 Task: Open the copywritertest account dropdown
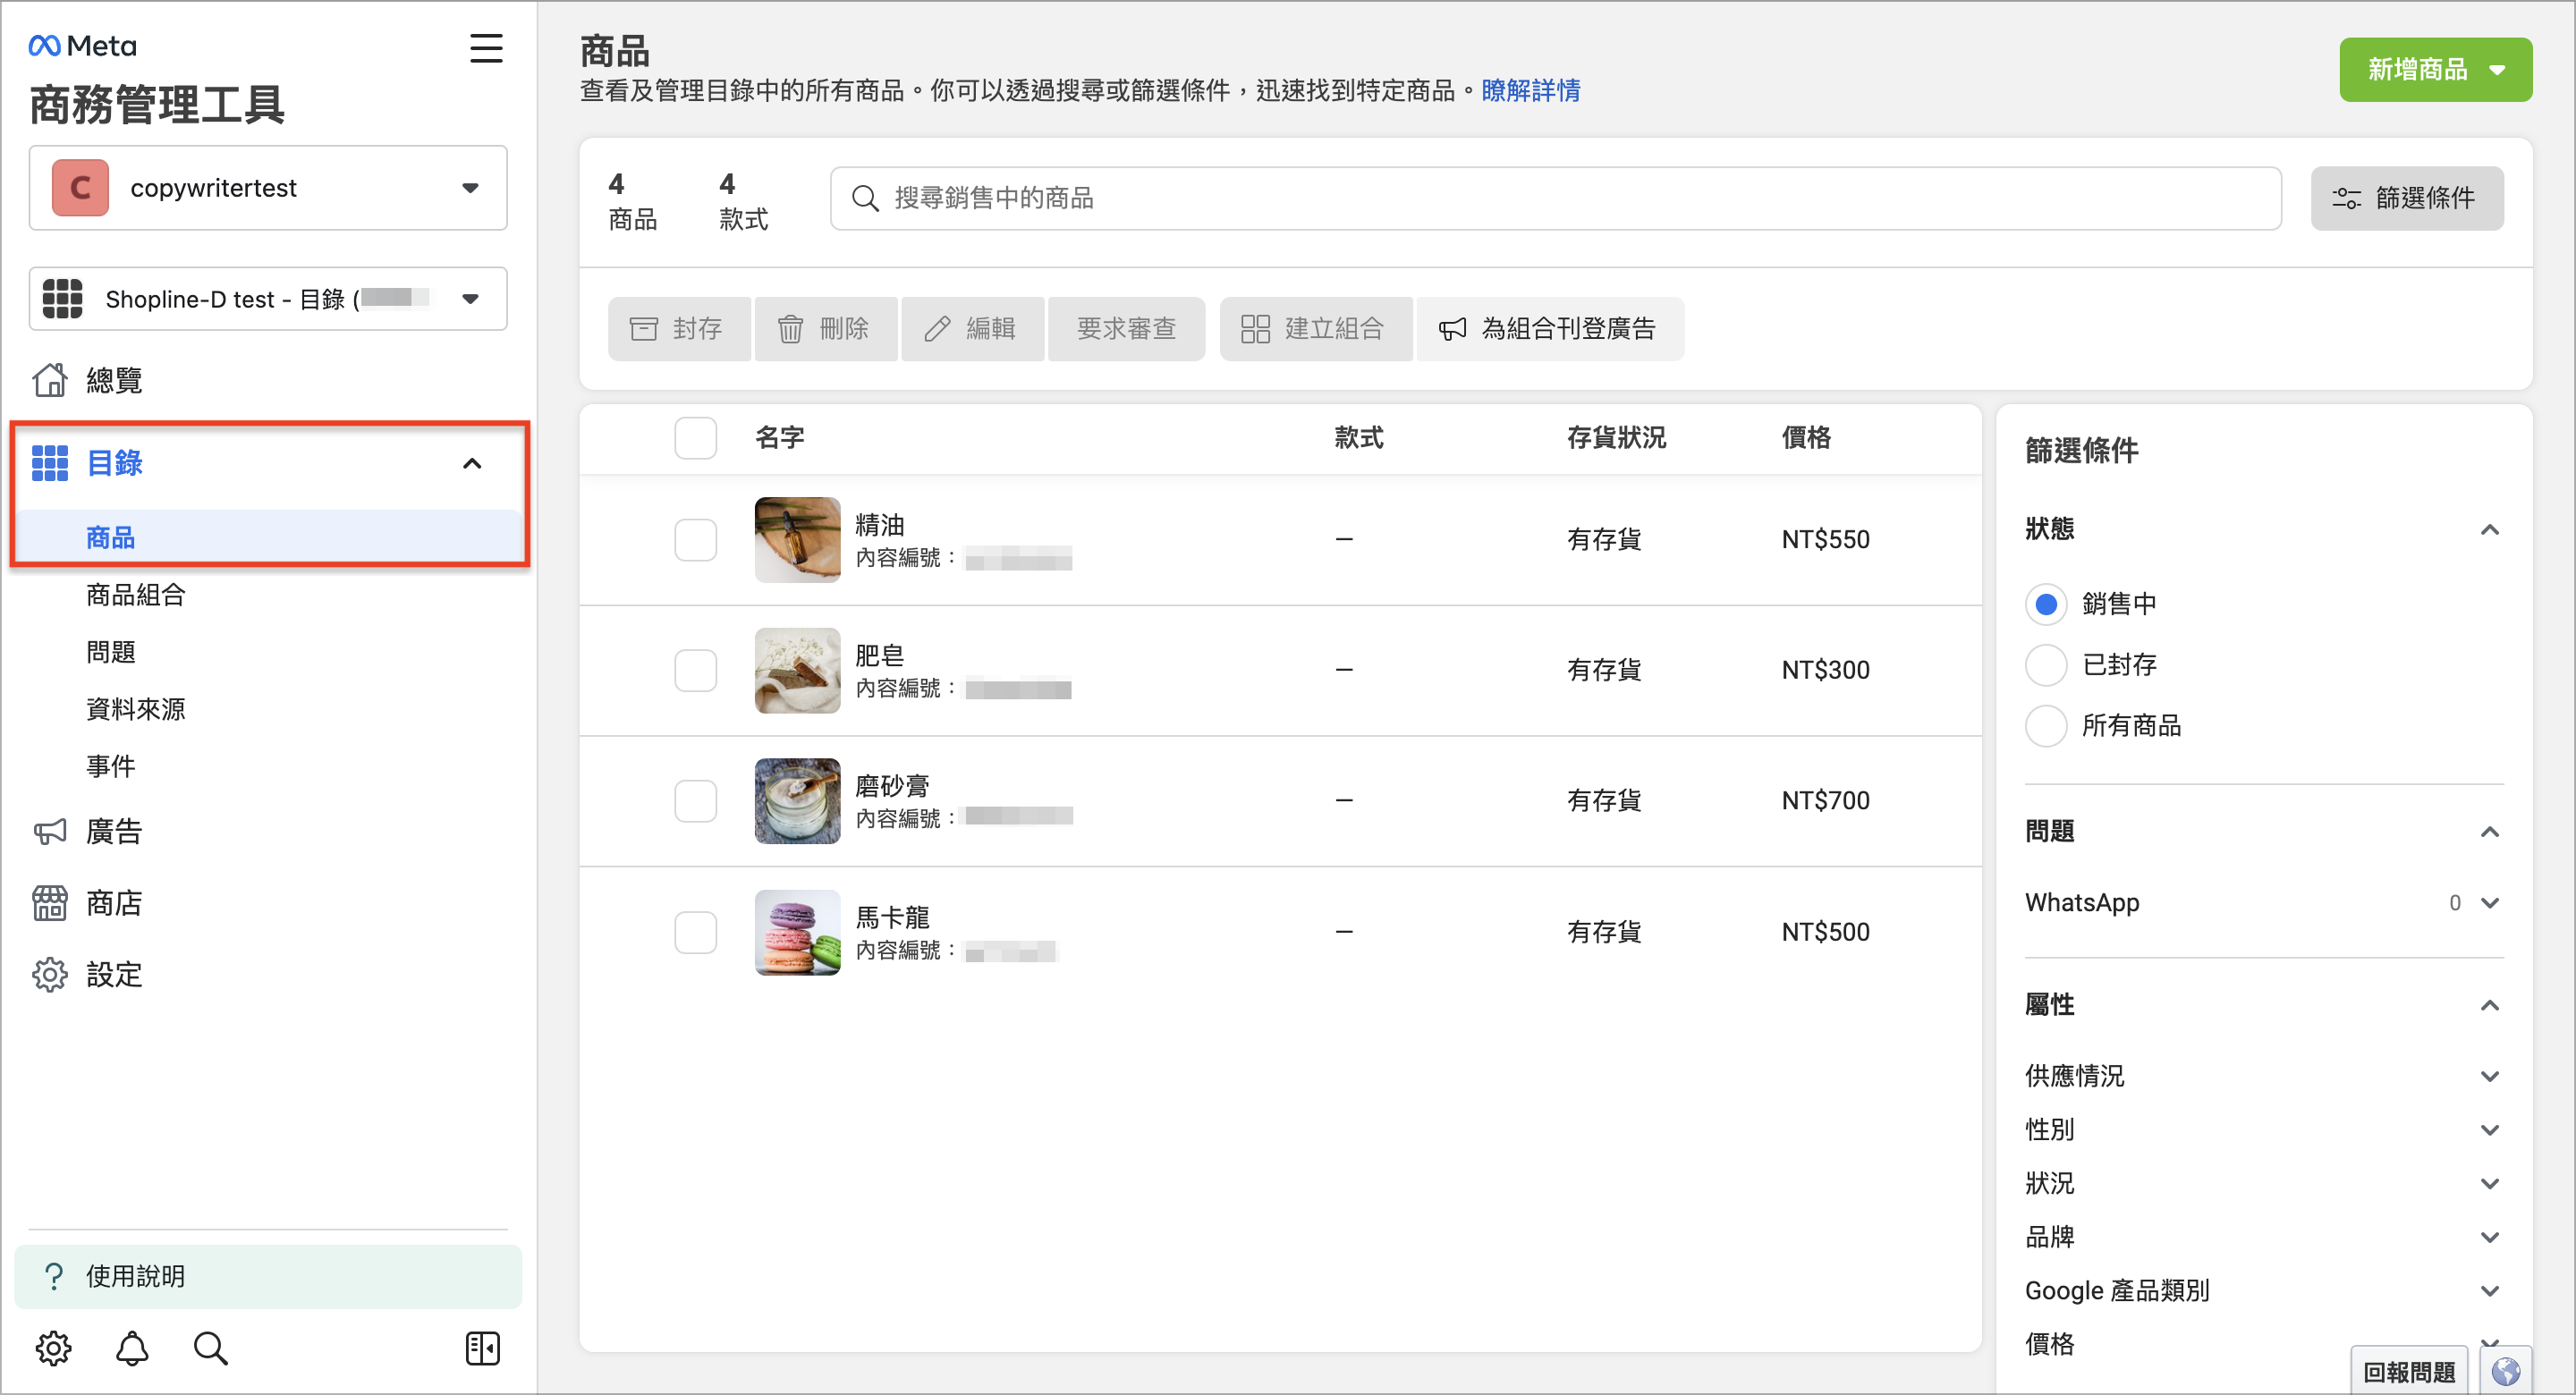[x=268, y=188]
